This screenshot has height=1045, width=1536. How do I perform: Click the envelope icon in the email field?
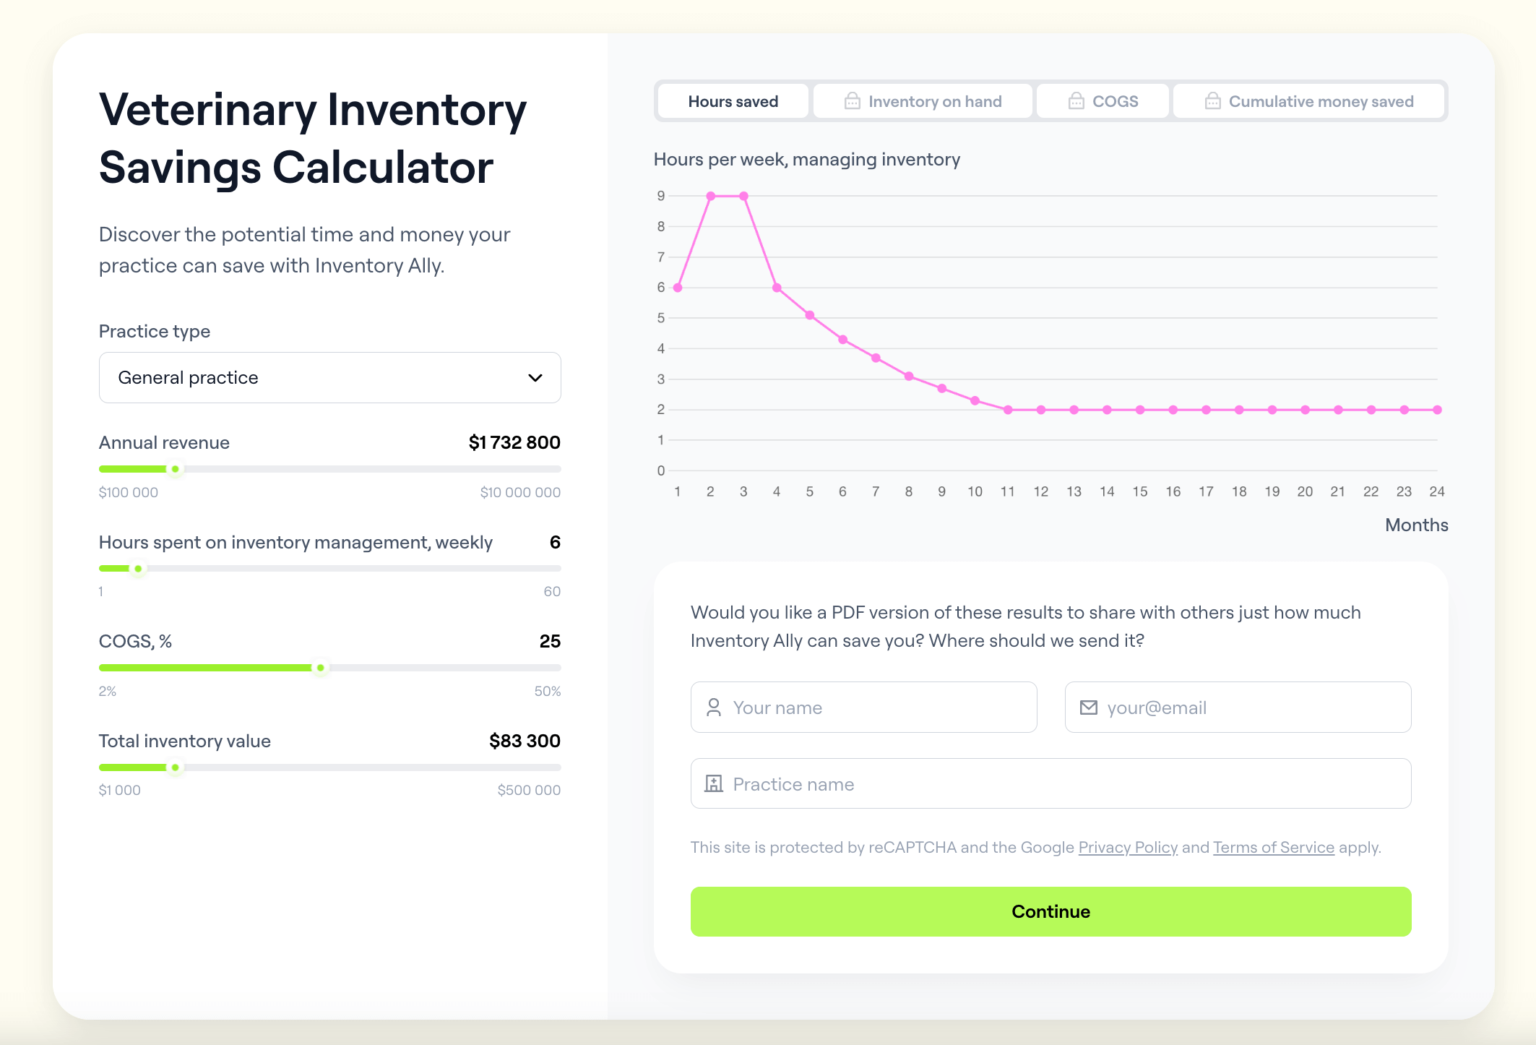(1088, 707)
